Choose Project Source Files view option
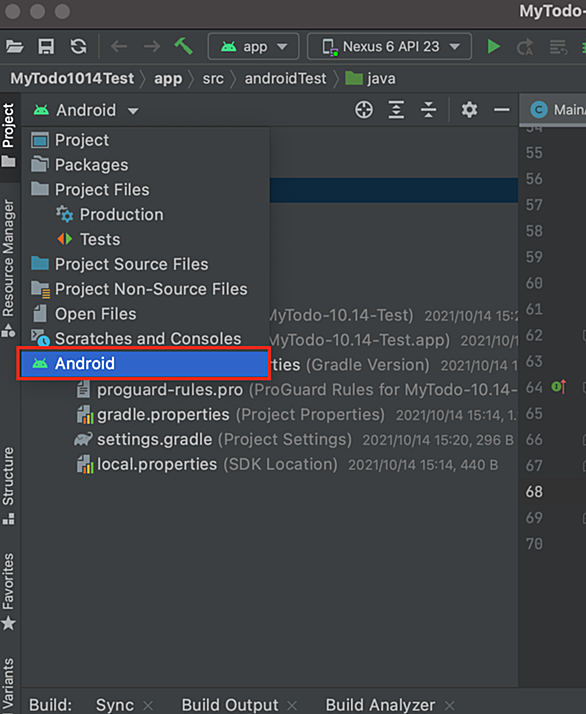 (x=131, y=264)
